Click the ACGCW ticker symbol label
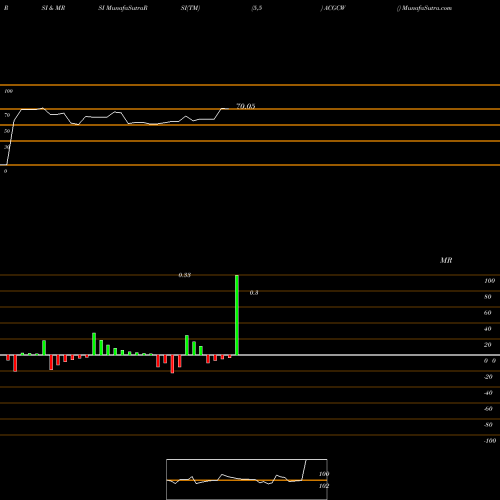 (x=333, y=8)
